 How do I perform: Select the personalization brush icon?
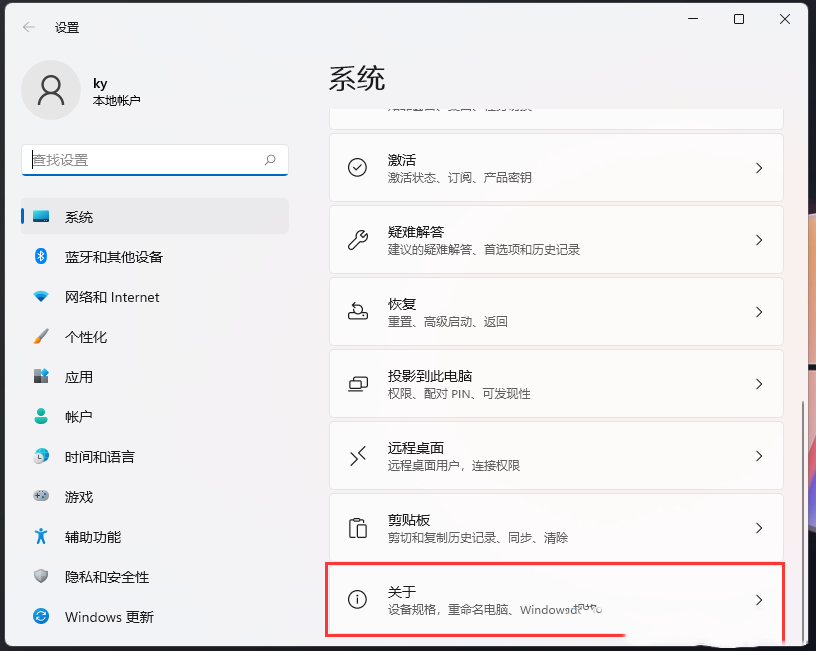click(x=42, y=337)
